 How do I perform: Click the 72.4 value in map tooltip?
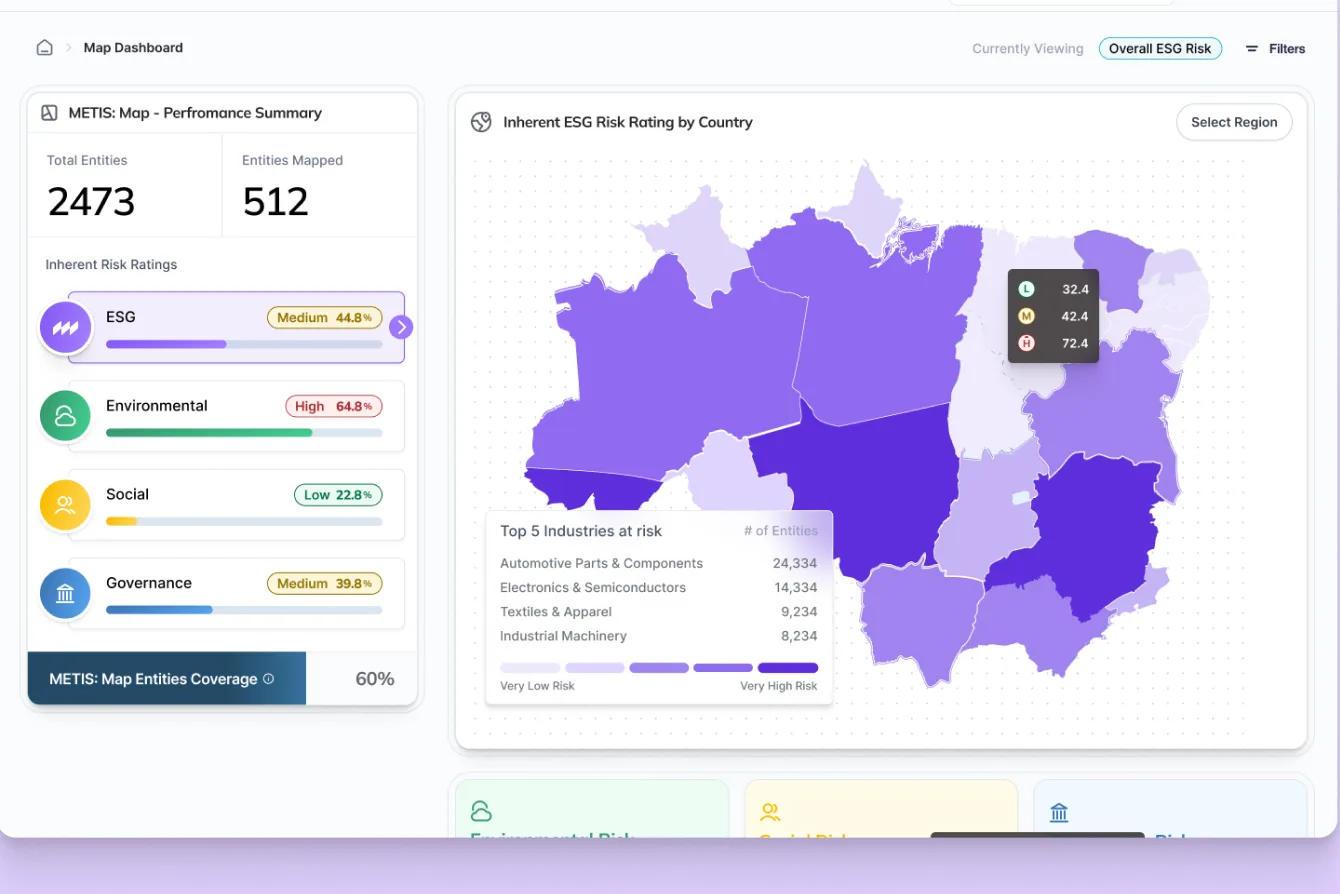pyautogui.click(x=1075, y=343)
